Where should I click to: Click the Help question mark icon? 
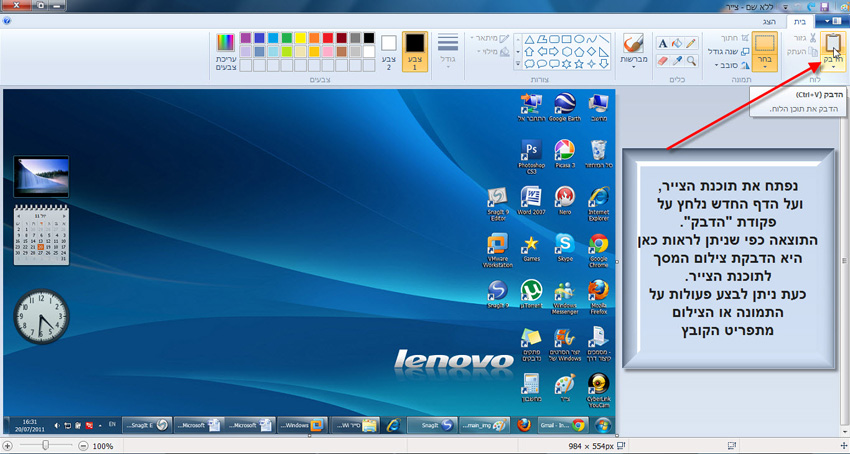pyautogui.click(x=7, y=21)
